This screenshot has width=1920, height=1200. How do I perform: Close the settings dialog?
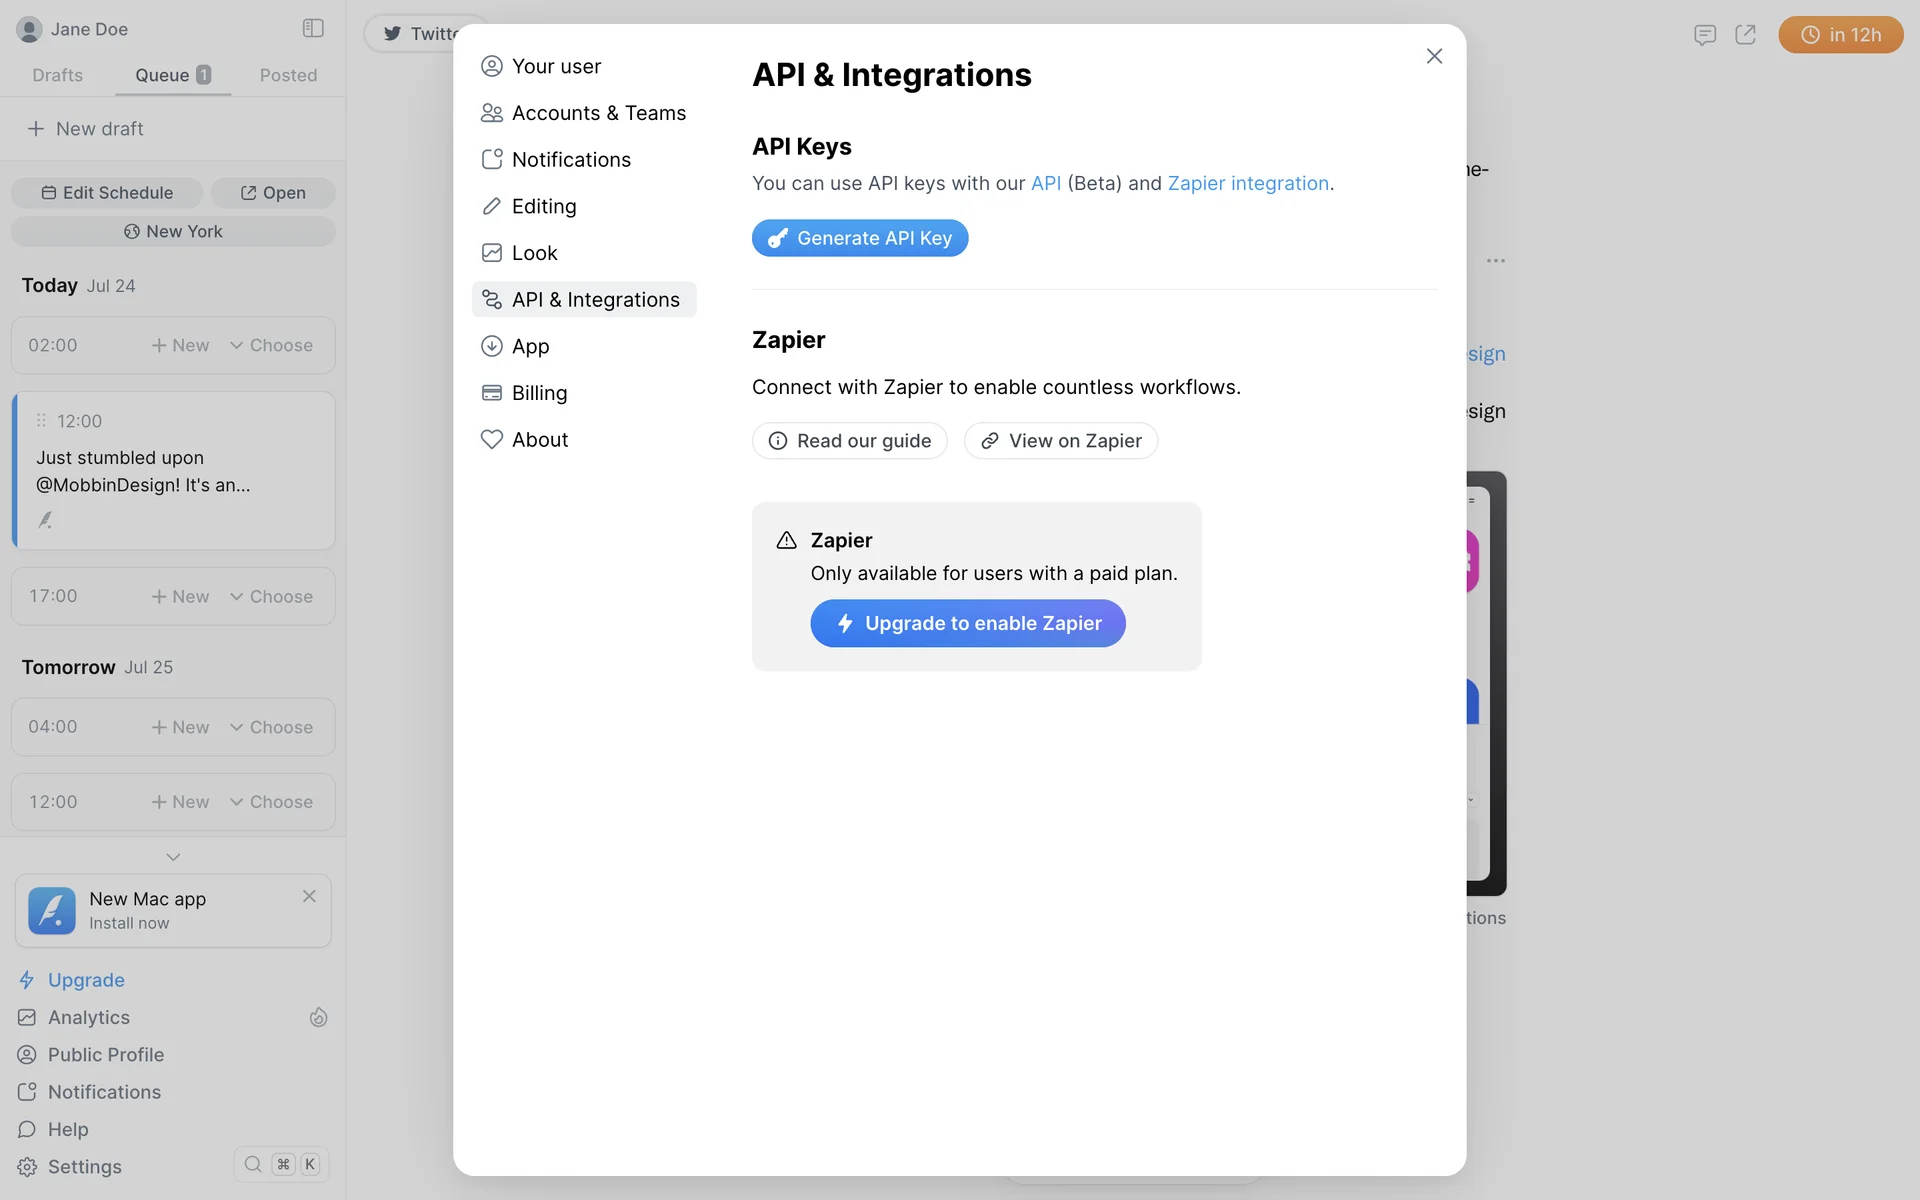[1434, 56]
